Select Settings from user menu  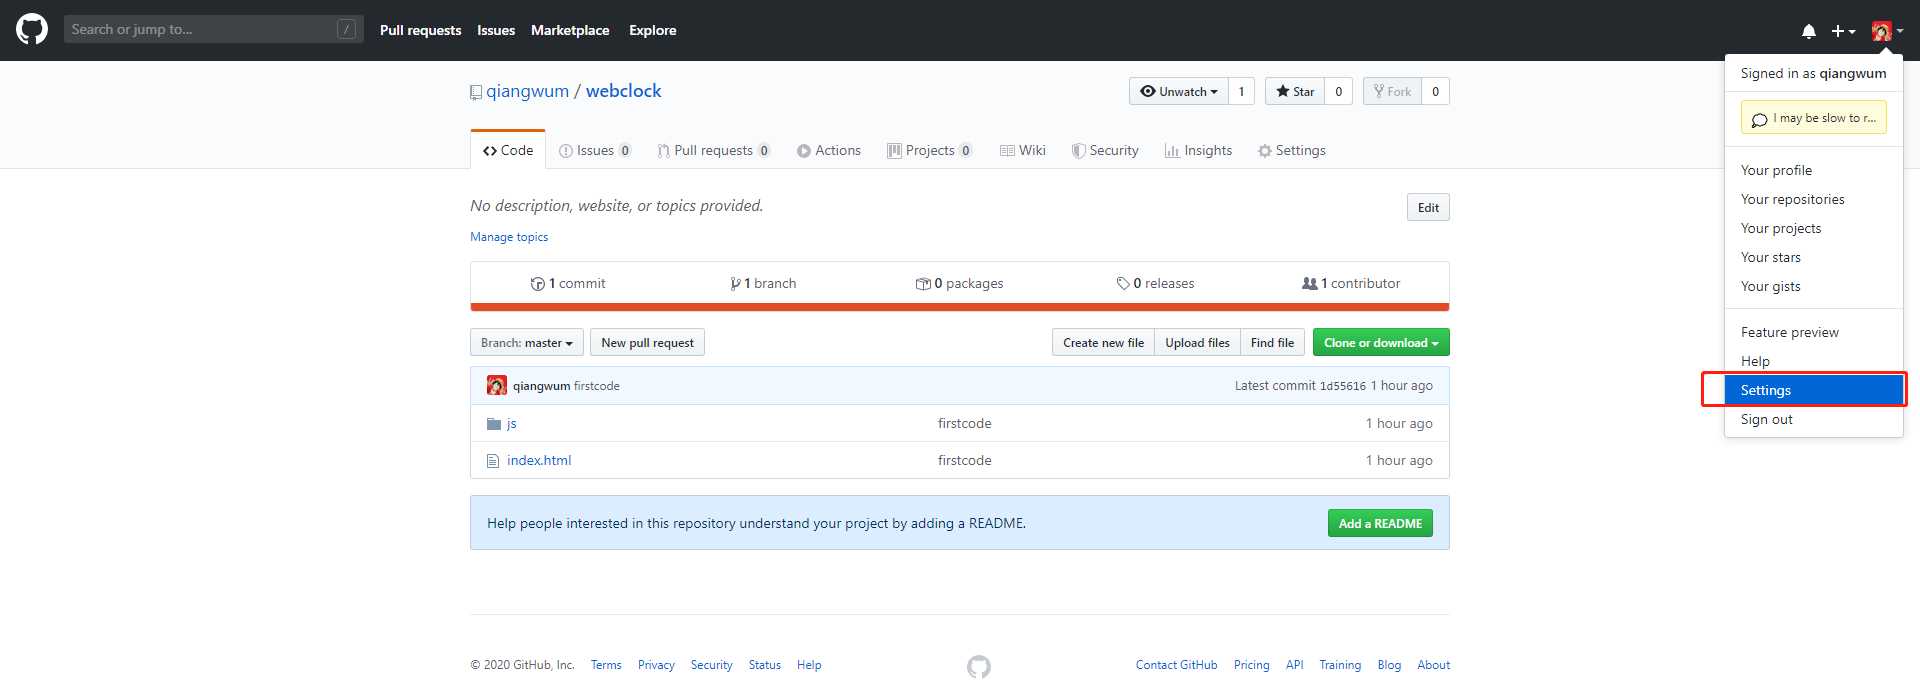[1814, 390]
